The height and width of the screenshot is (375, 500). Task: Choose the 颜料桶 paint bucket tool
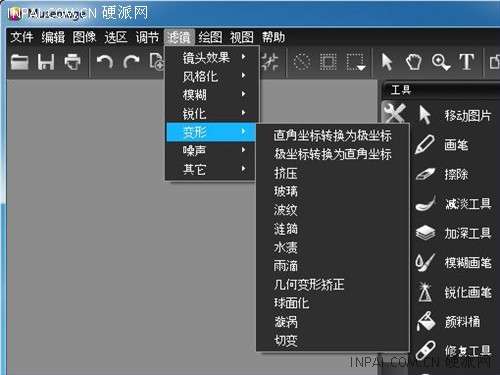[448, 321]
